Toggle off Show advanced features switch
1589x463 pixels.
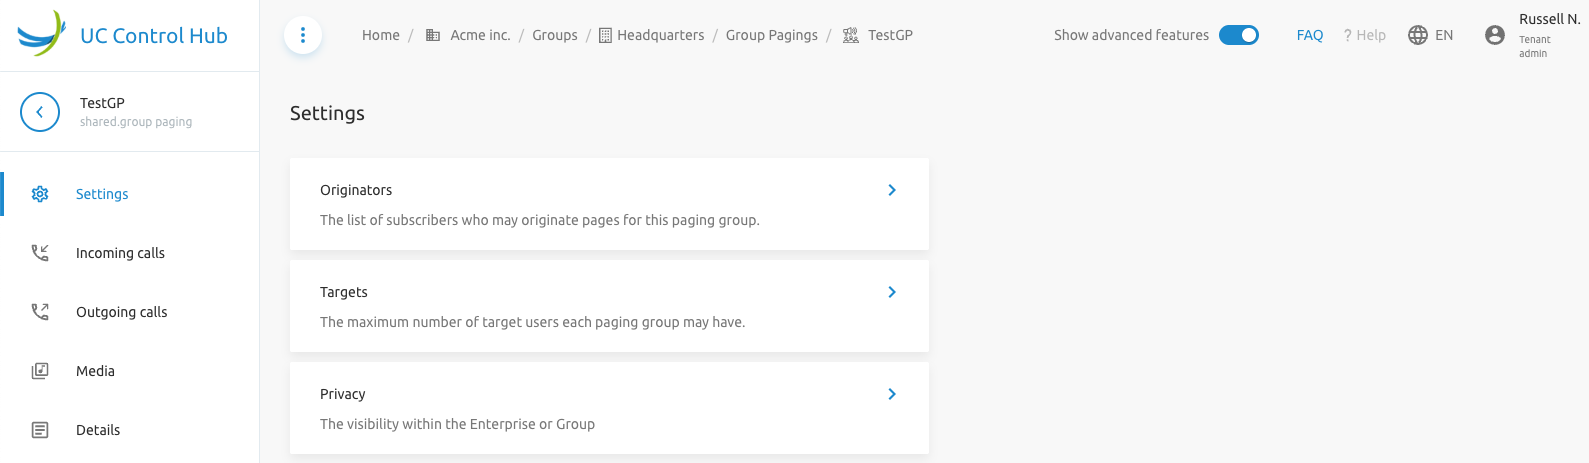coord(1239,35)
